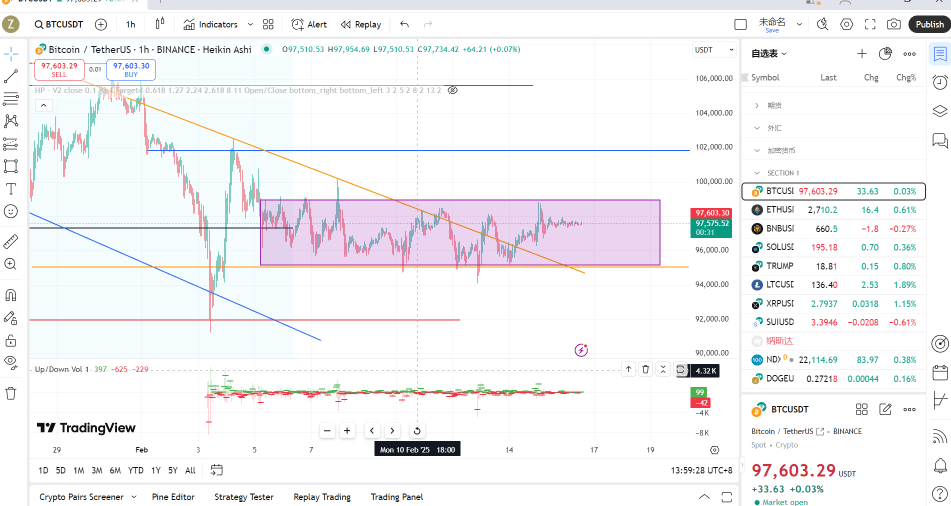Toggle HP V2 indicator visibility
This screenshot has width=951, height=506.
[x=452, y=90]
